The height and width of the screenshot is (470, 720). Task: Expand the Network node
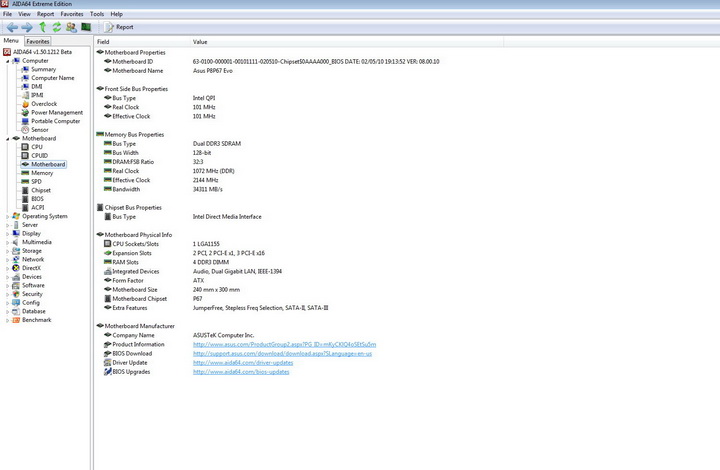7,259
